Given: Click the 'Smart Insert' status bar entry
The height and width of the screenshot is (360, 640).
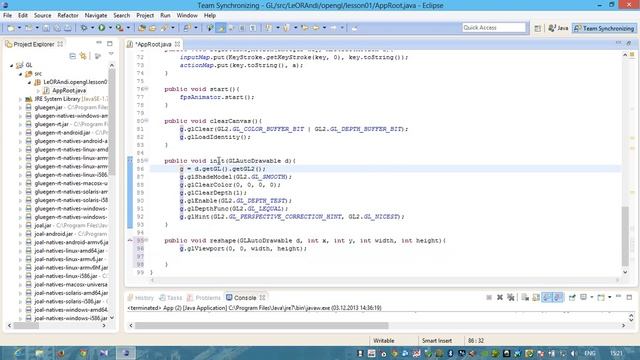Looking at the screenshot, I should [x=437, y=340].
